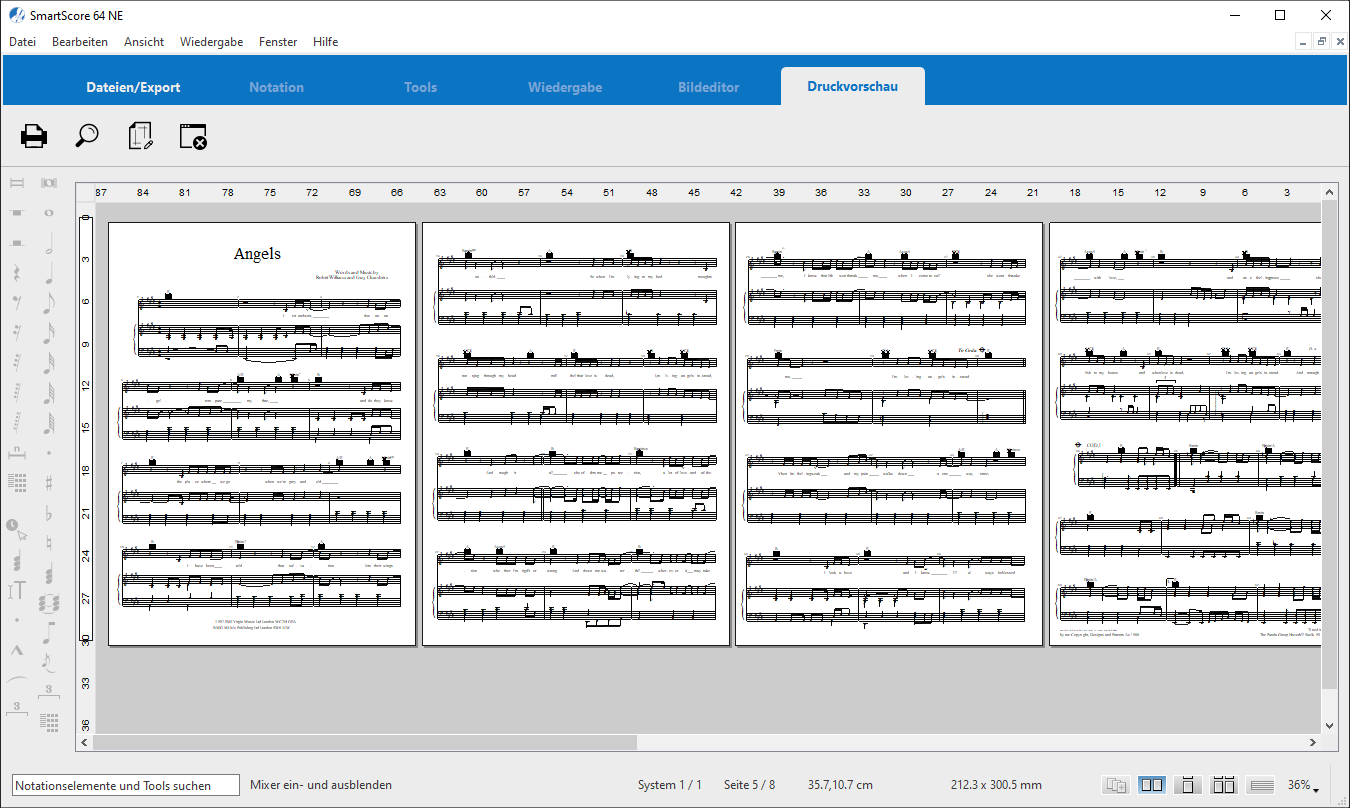This screenshot has width=1350, height=808.
Task: Select the text tool in the palette
Action: pos(17,590)
